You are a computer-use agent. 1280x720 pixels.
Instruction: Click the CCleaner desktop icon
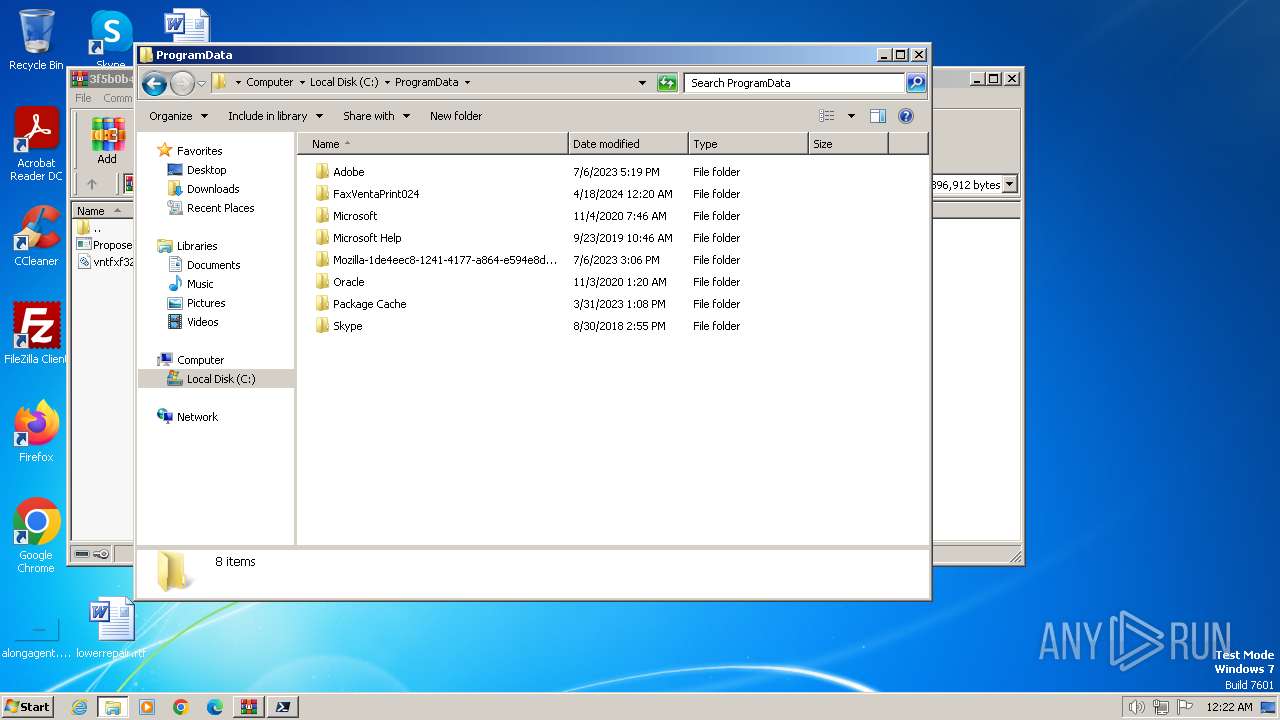36,236
